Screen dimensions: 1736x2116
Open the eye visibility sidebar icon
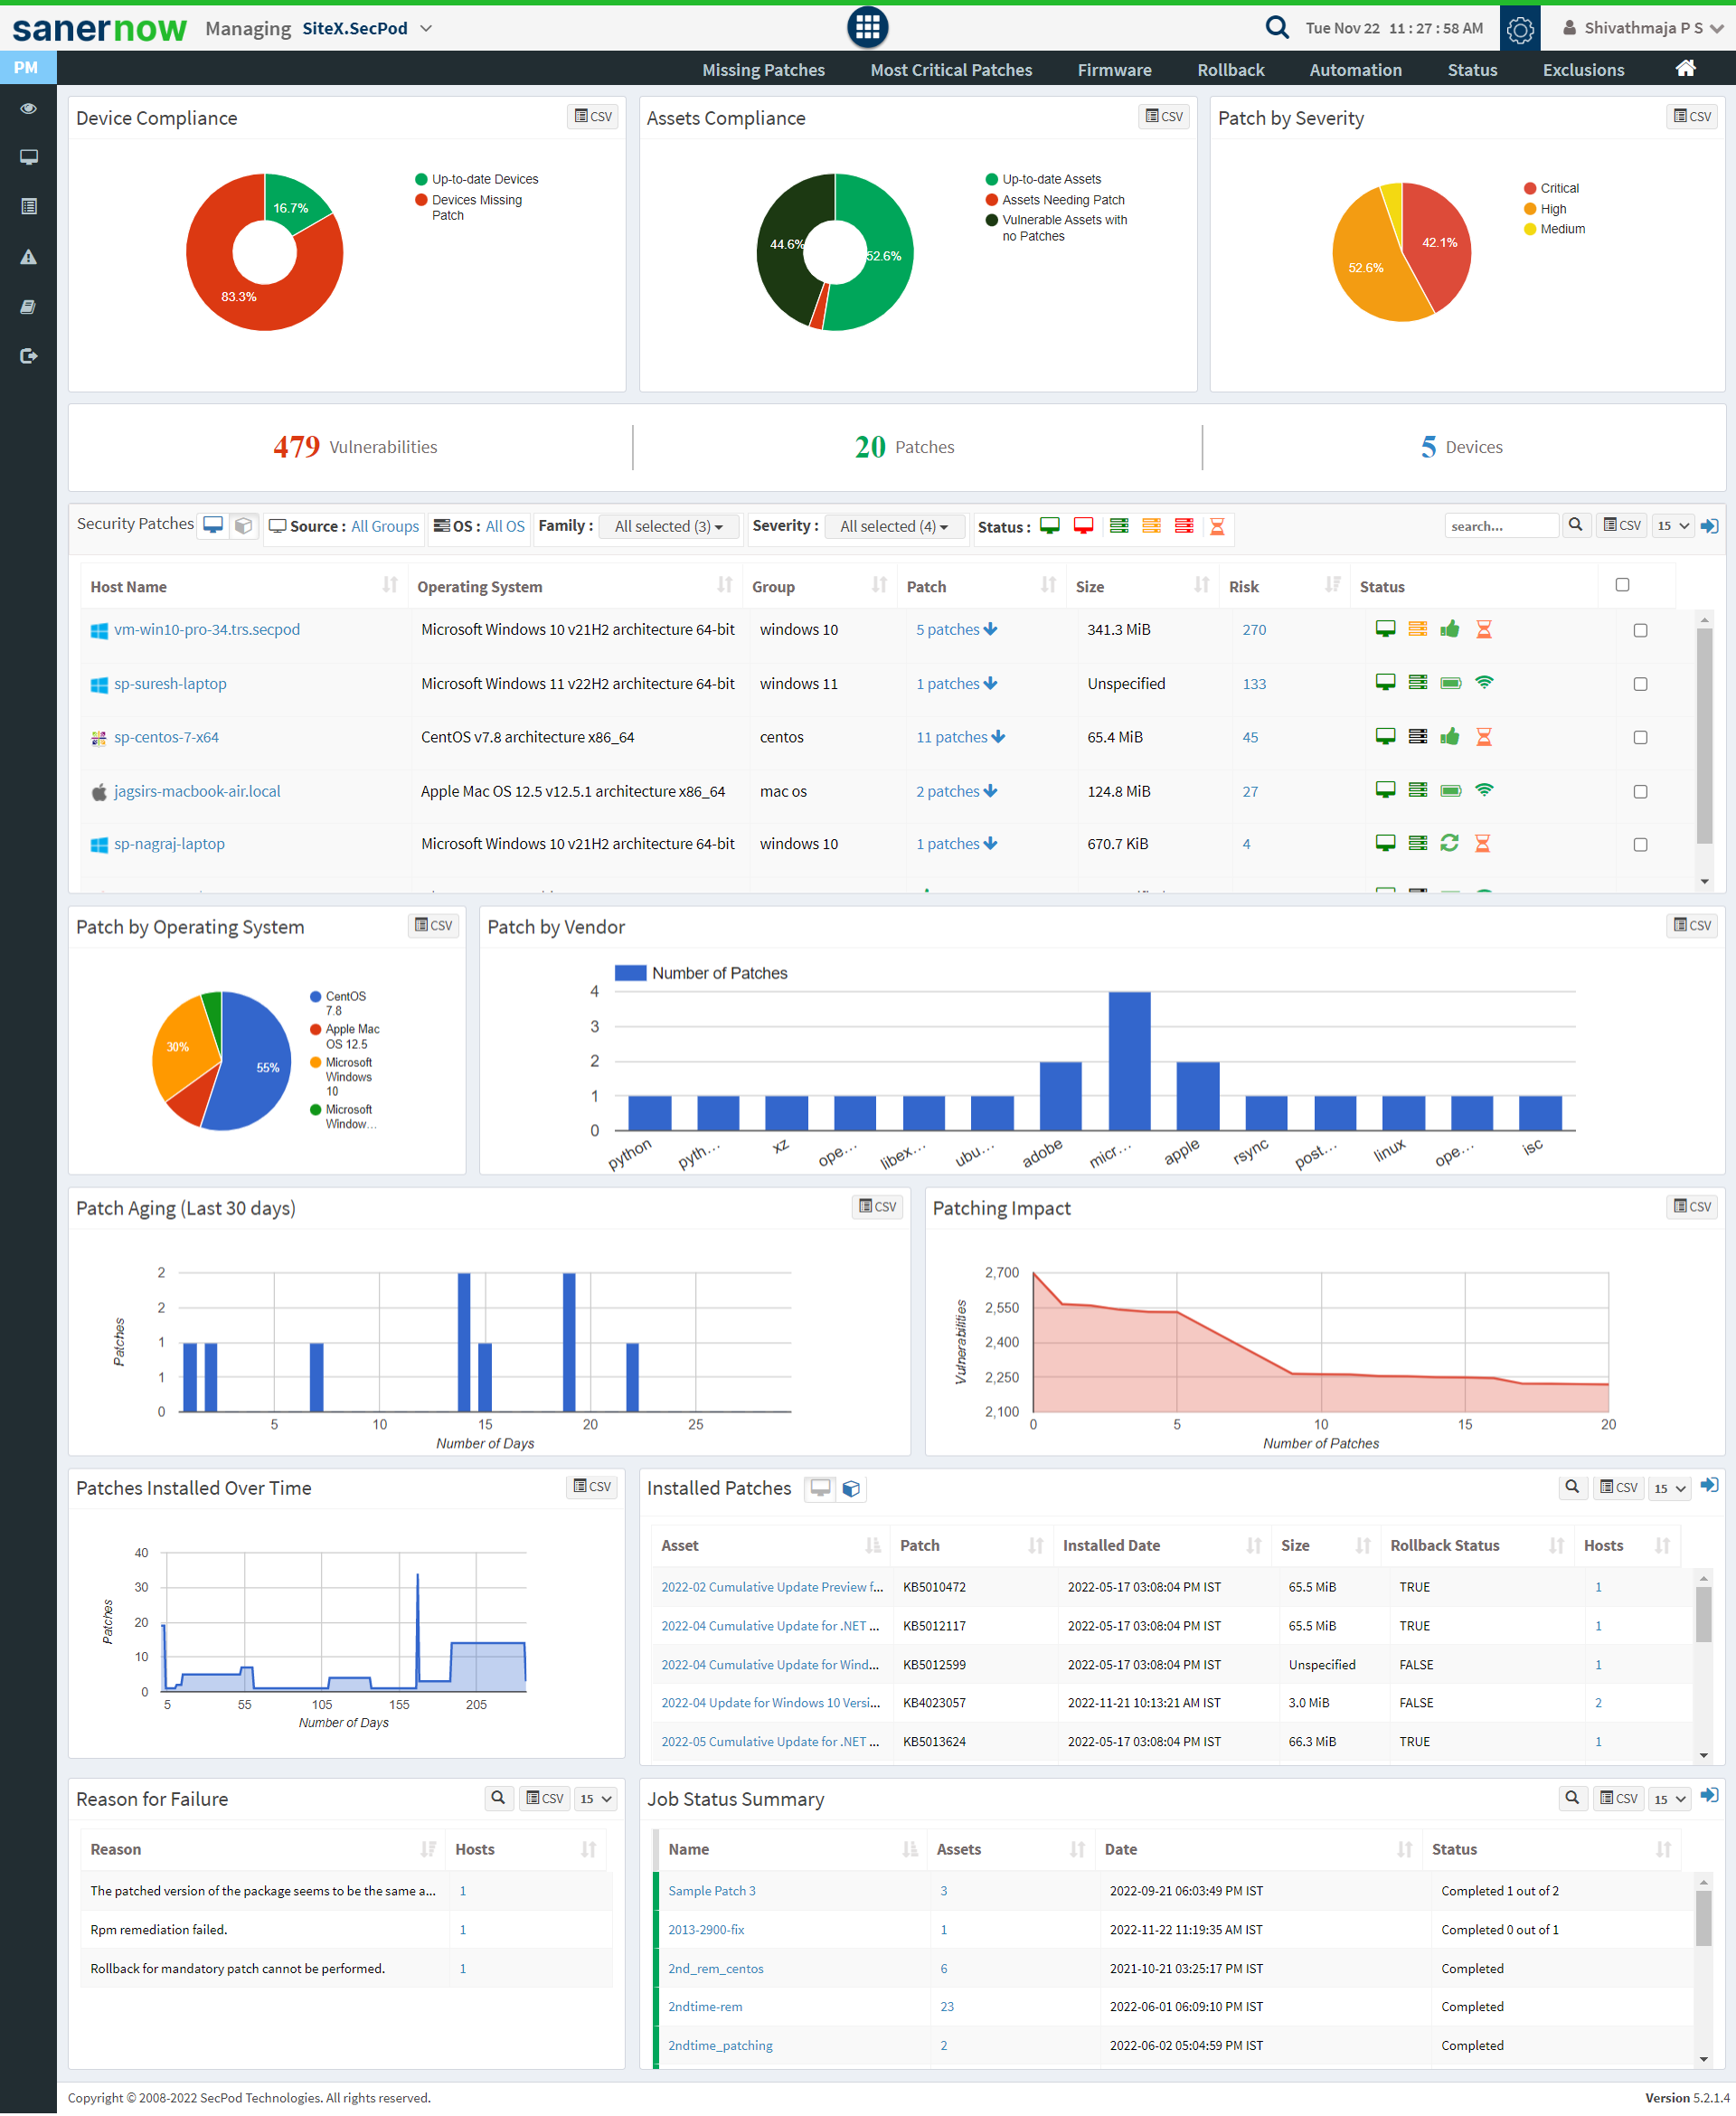(28, 108)
